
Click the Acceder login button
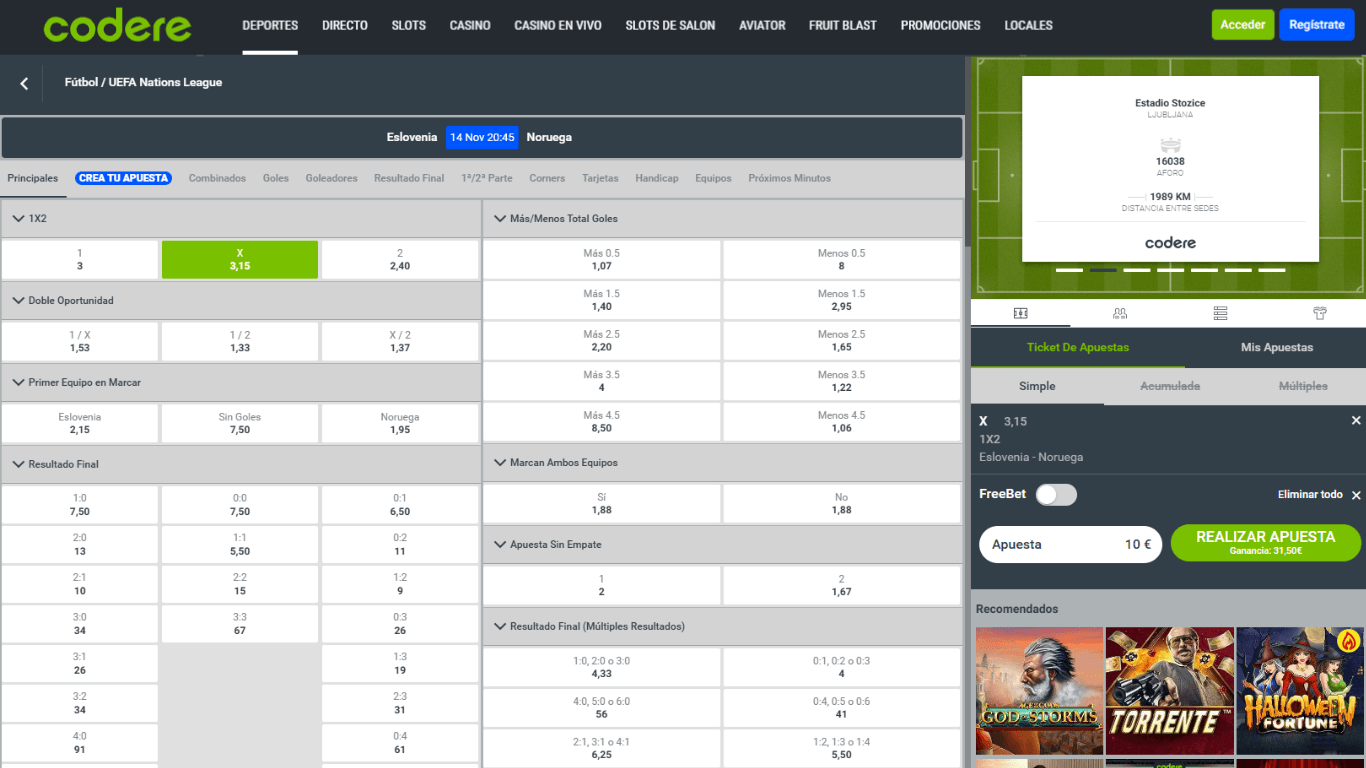1243,25
